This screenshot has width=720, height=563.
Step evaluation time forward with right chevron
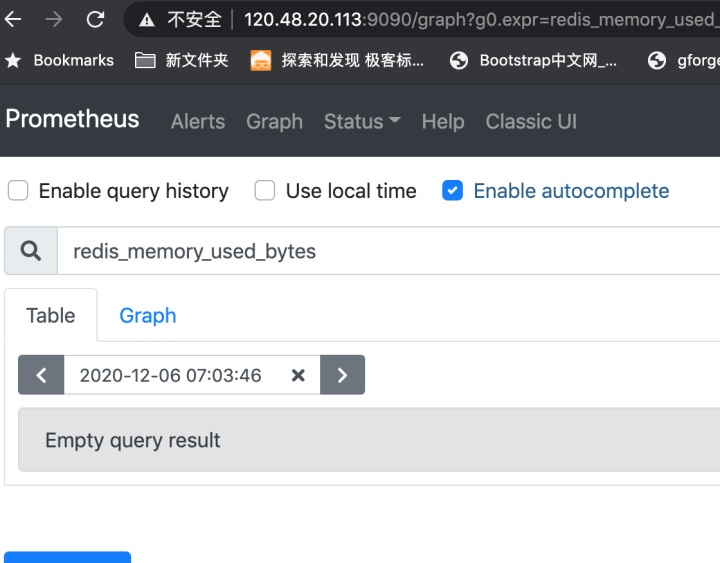343,375
